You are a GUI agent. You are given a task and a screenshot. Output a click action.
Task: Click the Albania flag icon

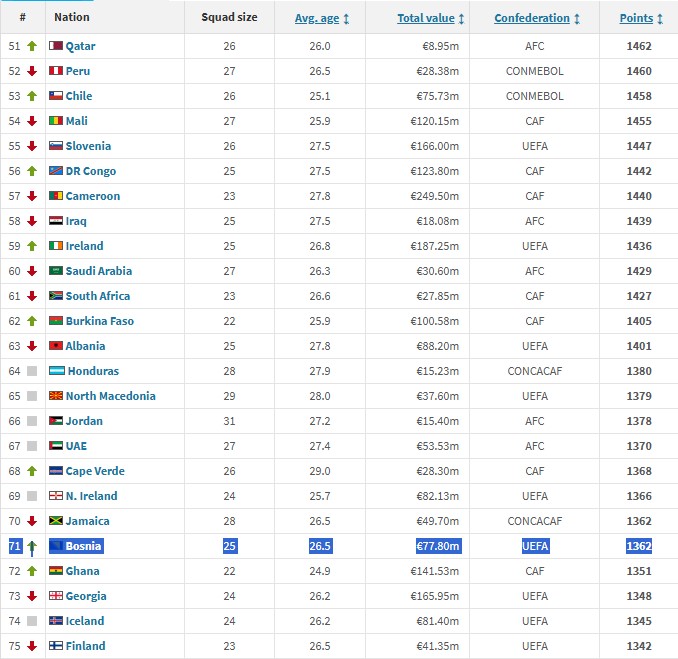point(56,345)
